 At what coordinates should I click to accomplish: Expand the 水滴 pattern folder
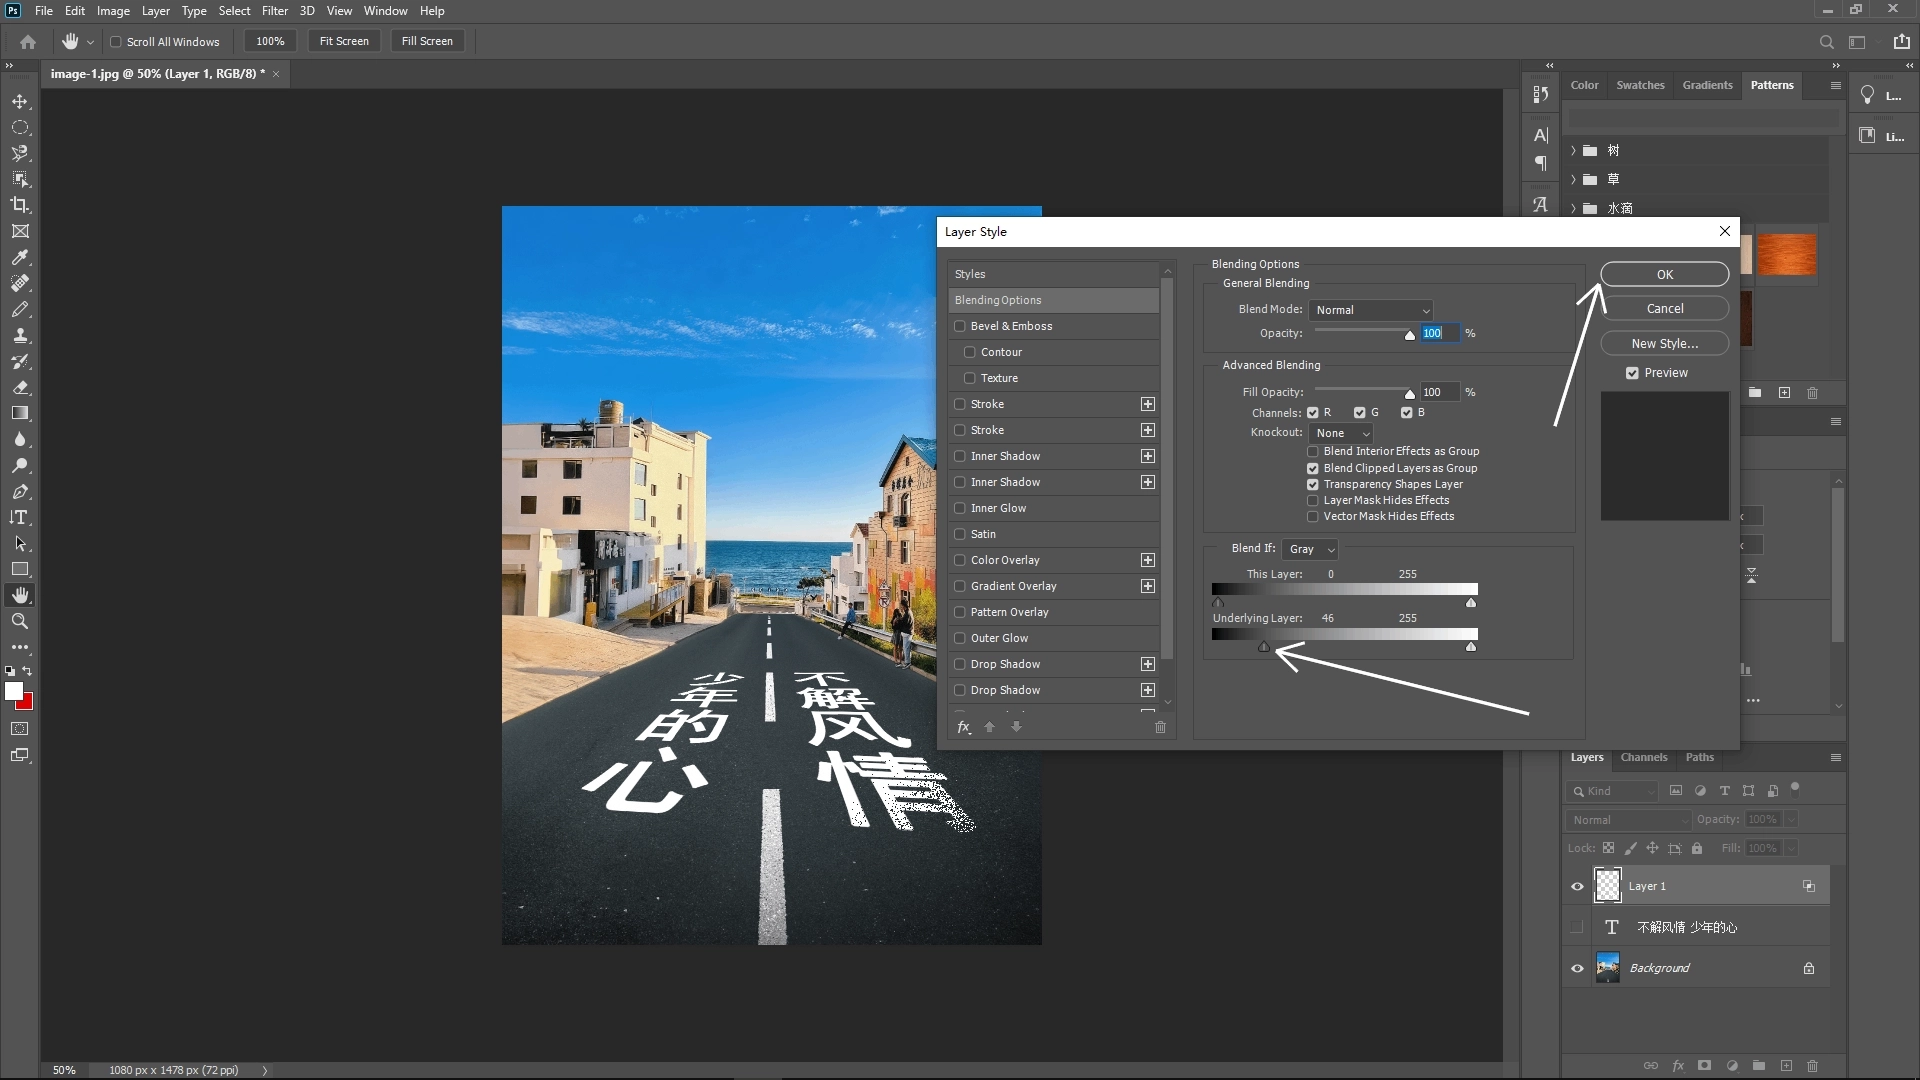[1572, 208]
